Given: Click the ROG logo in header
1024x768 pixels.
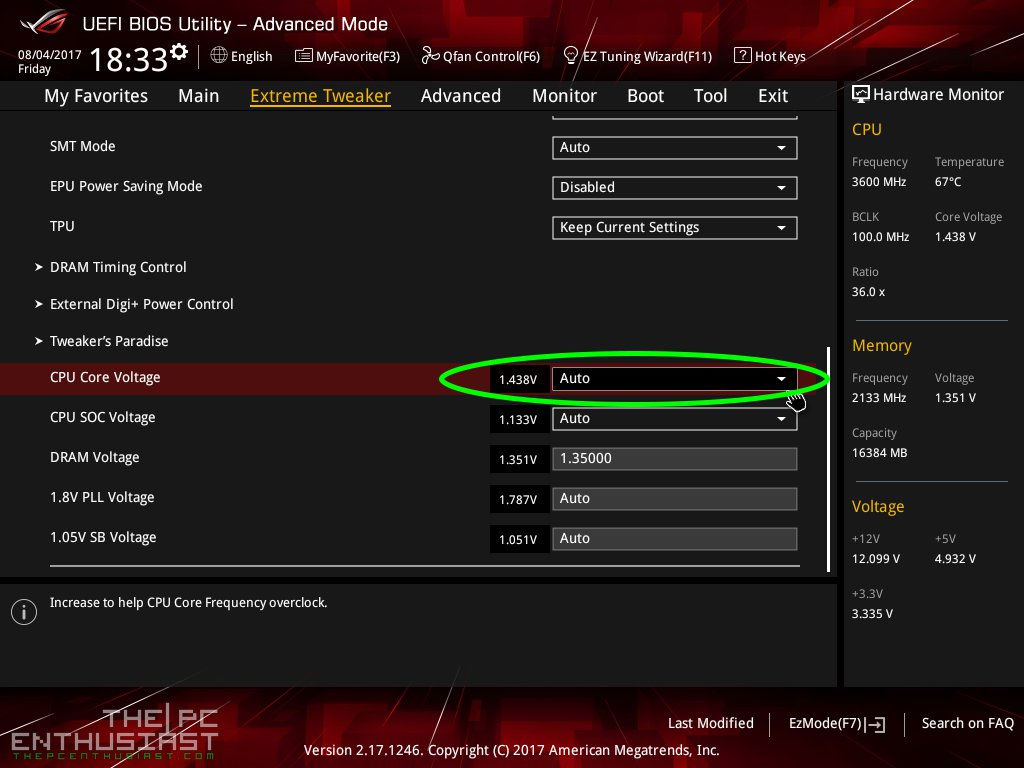Looking at the screenshot, I should (44, 22).
